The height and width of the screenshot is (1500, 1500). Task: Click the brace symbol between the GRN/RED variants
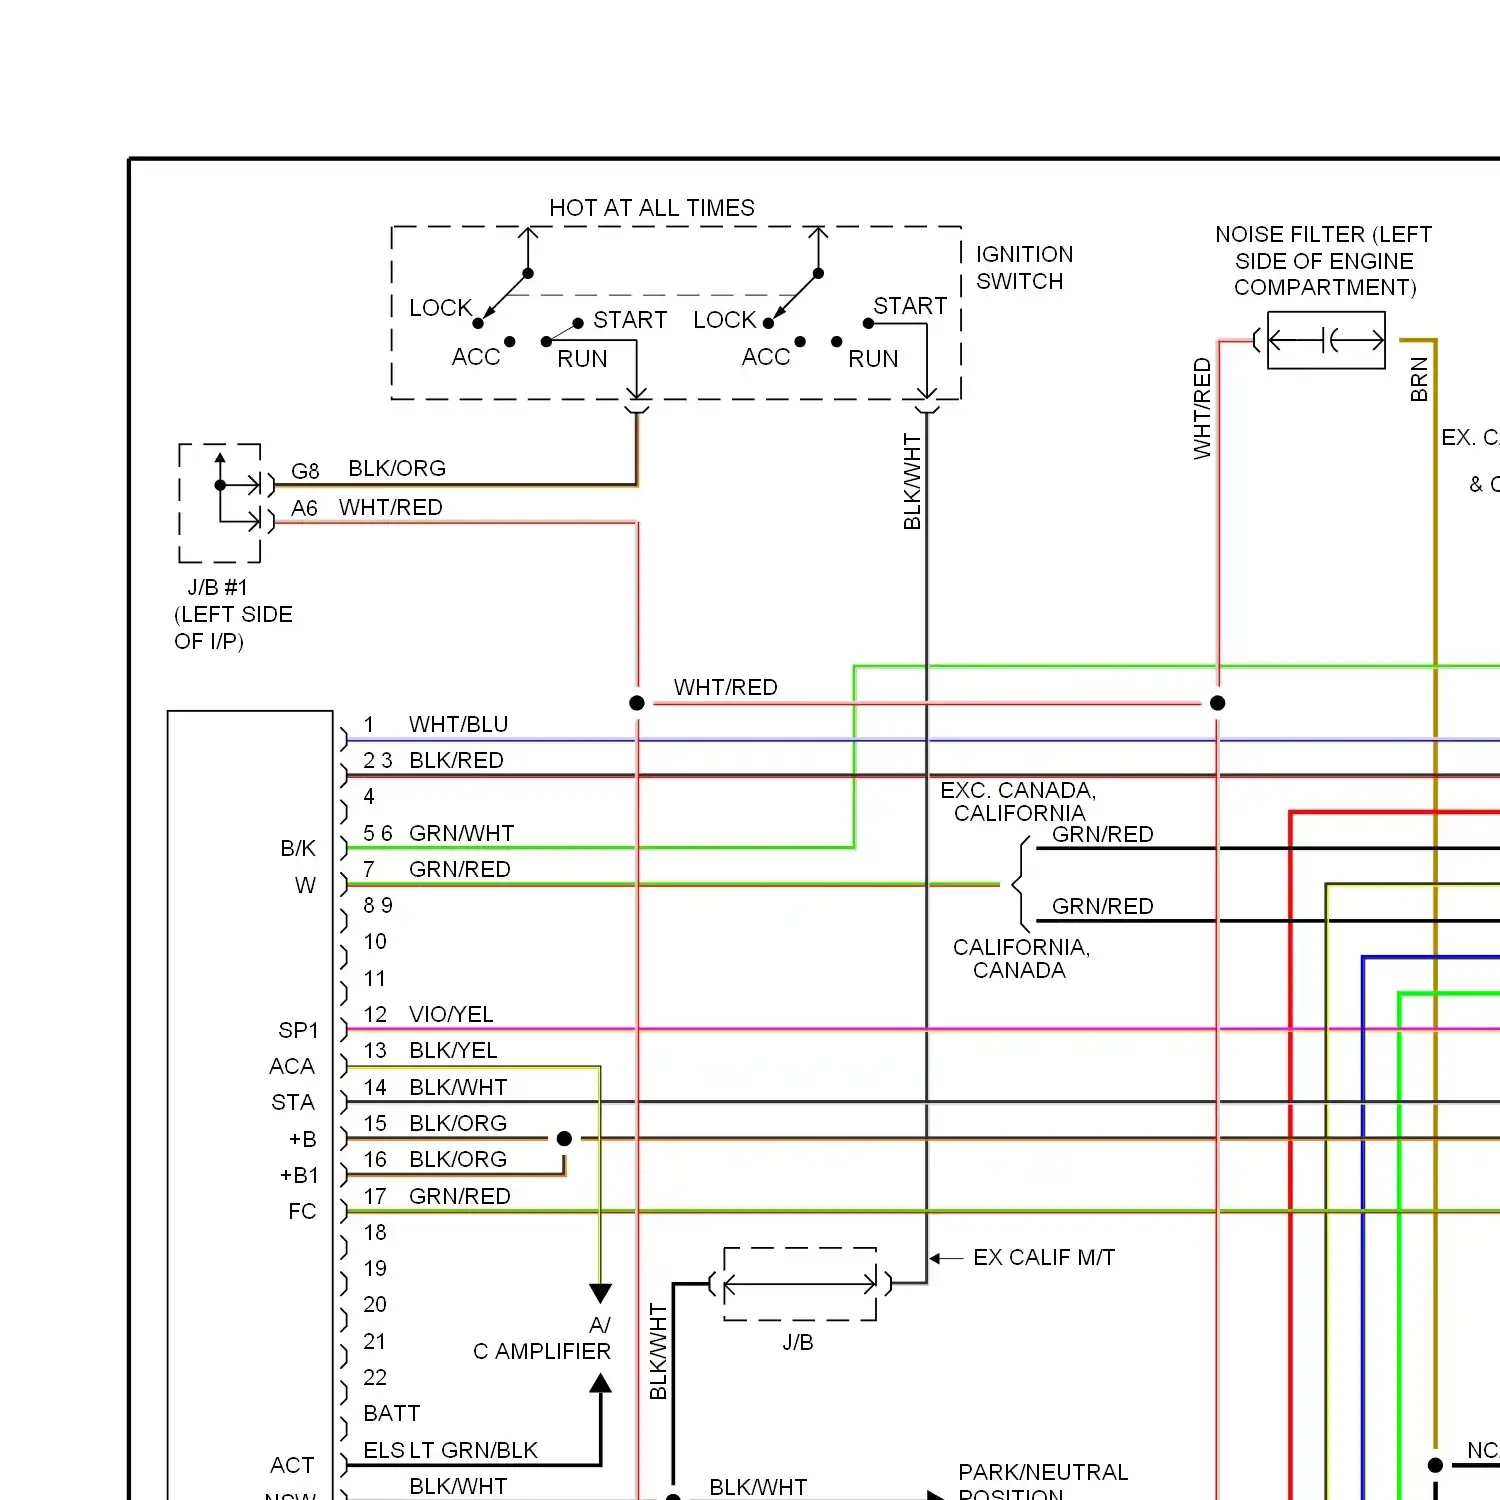tap(1020, 883)
